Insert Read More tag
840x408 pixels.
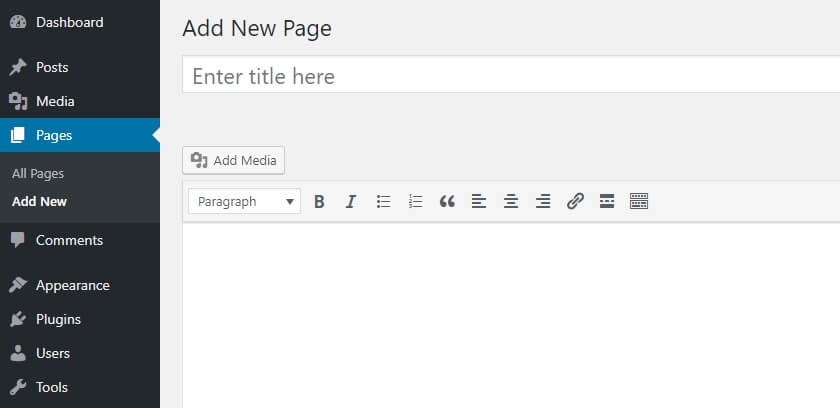(x=607, y=201)
